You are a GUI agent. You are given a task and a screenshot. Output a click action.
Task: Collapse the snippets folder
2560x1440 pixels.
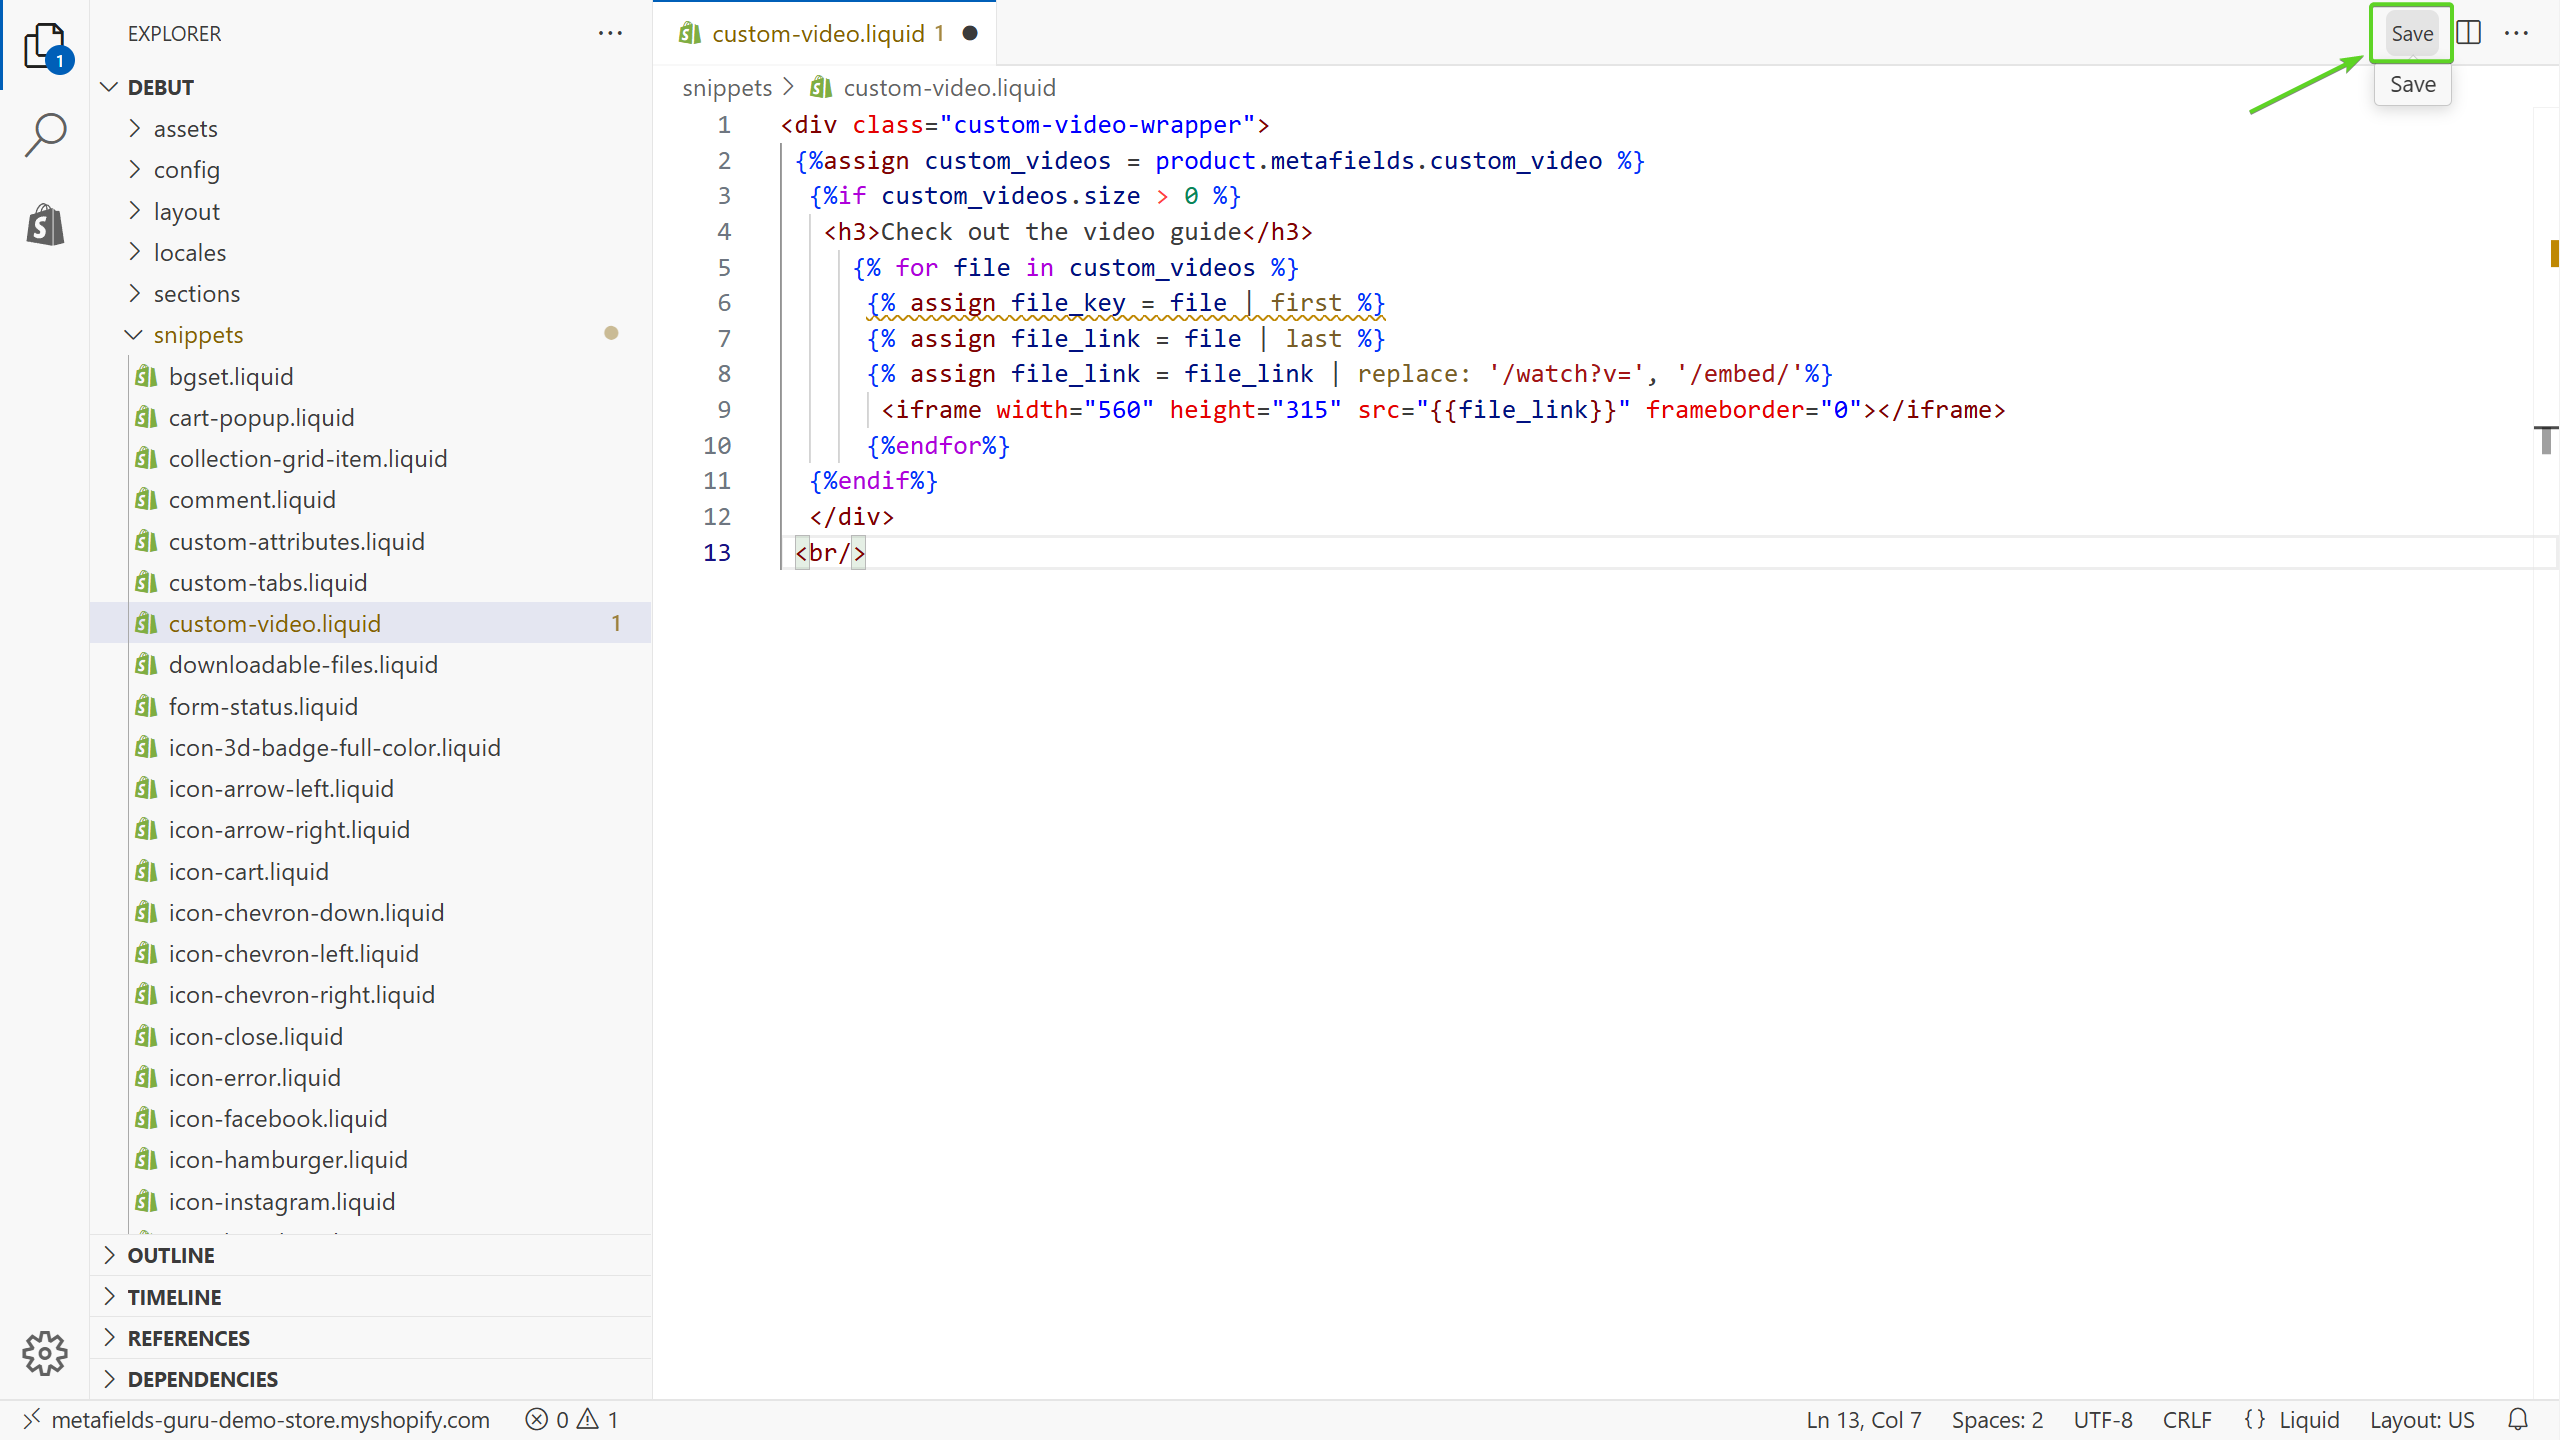(x=199, y=335)
